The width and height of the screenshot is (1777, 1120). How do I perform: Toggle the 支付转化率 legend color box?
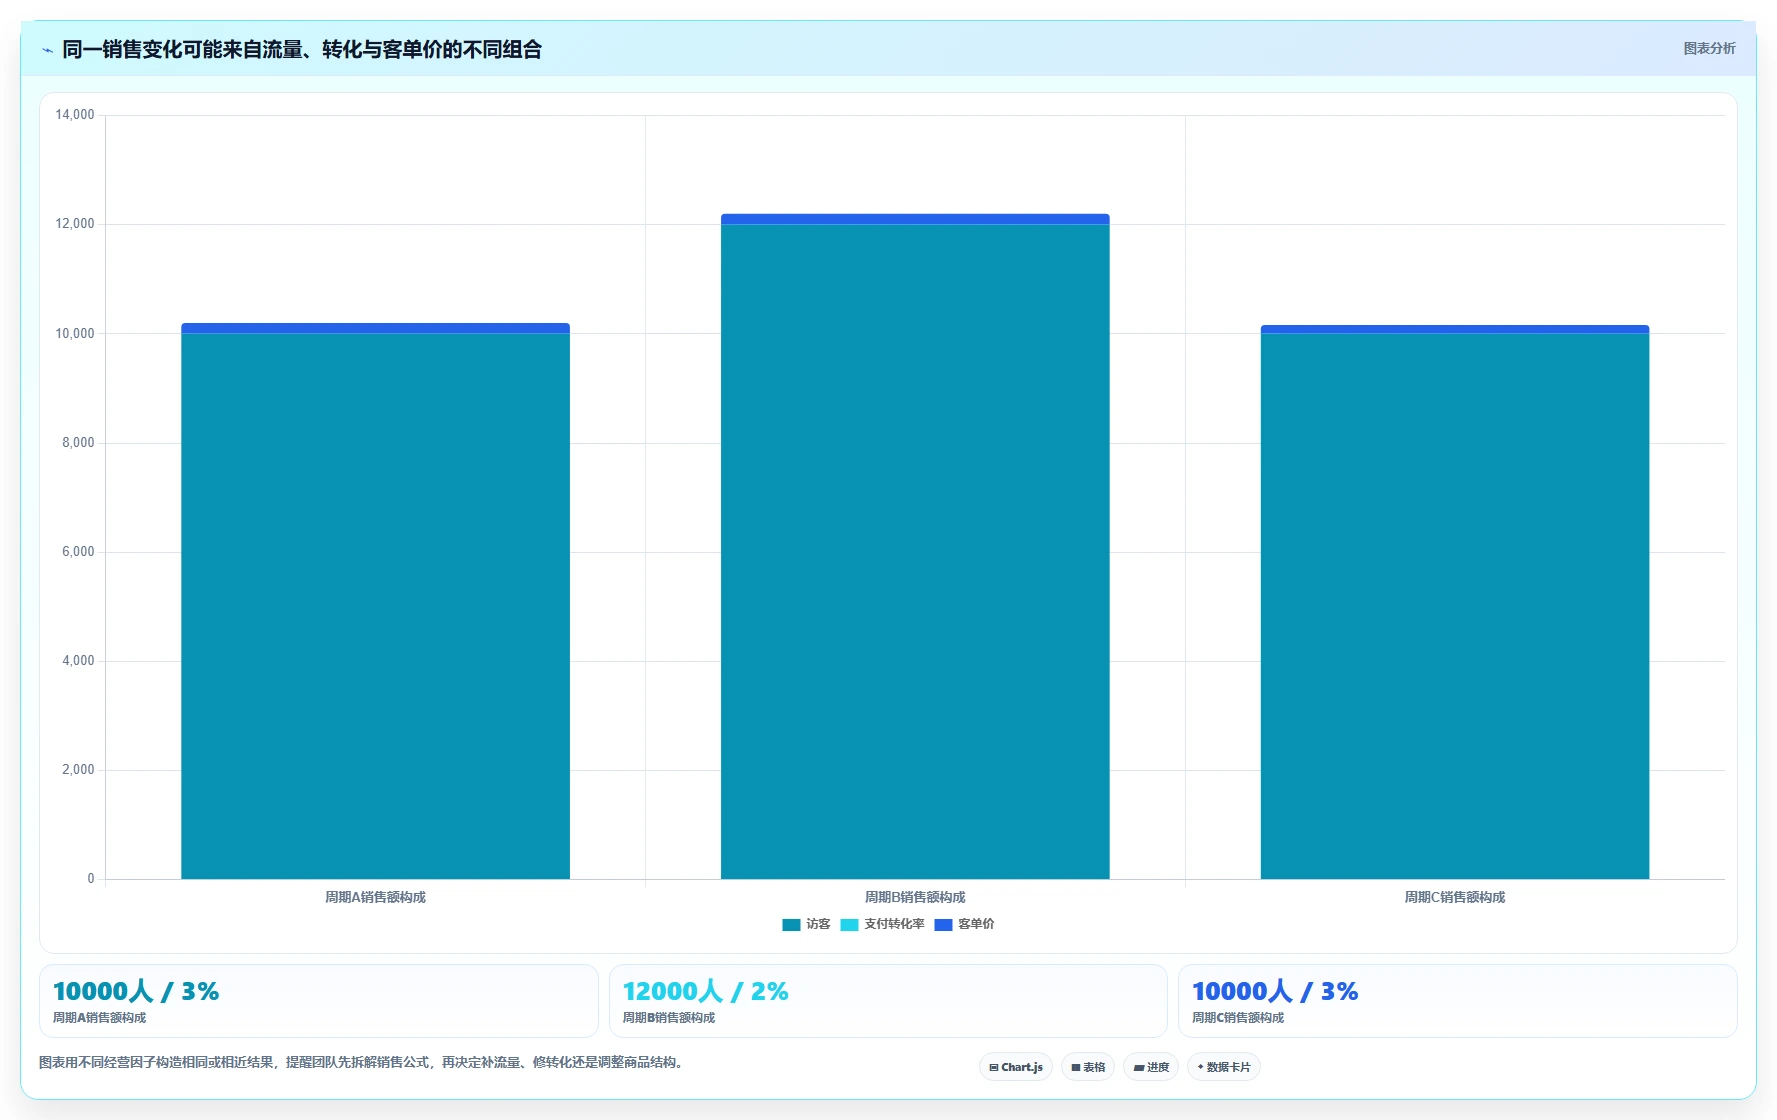(x=849, y=925)
